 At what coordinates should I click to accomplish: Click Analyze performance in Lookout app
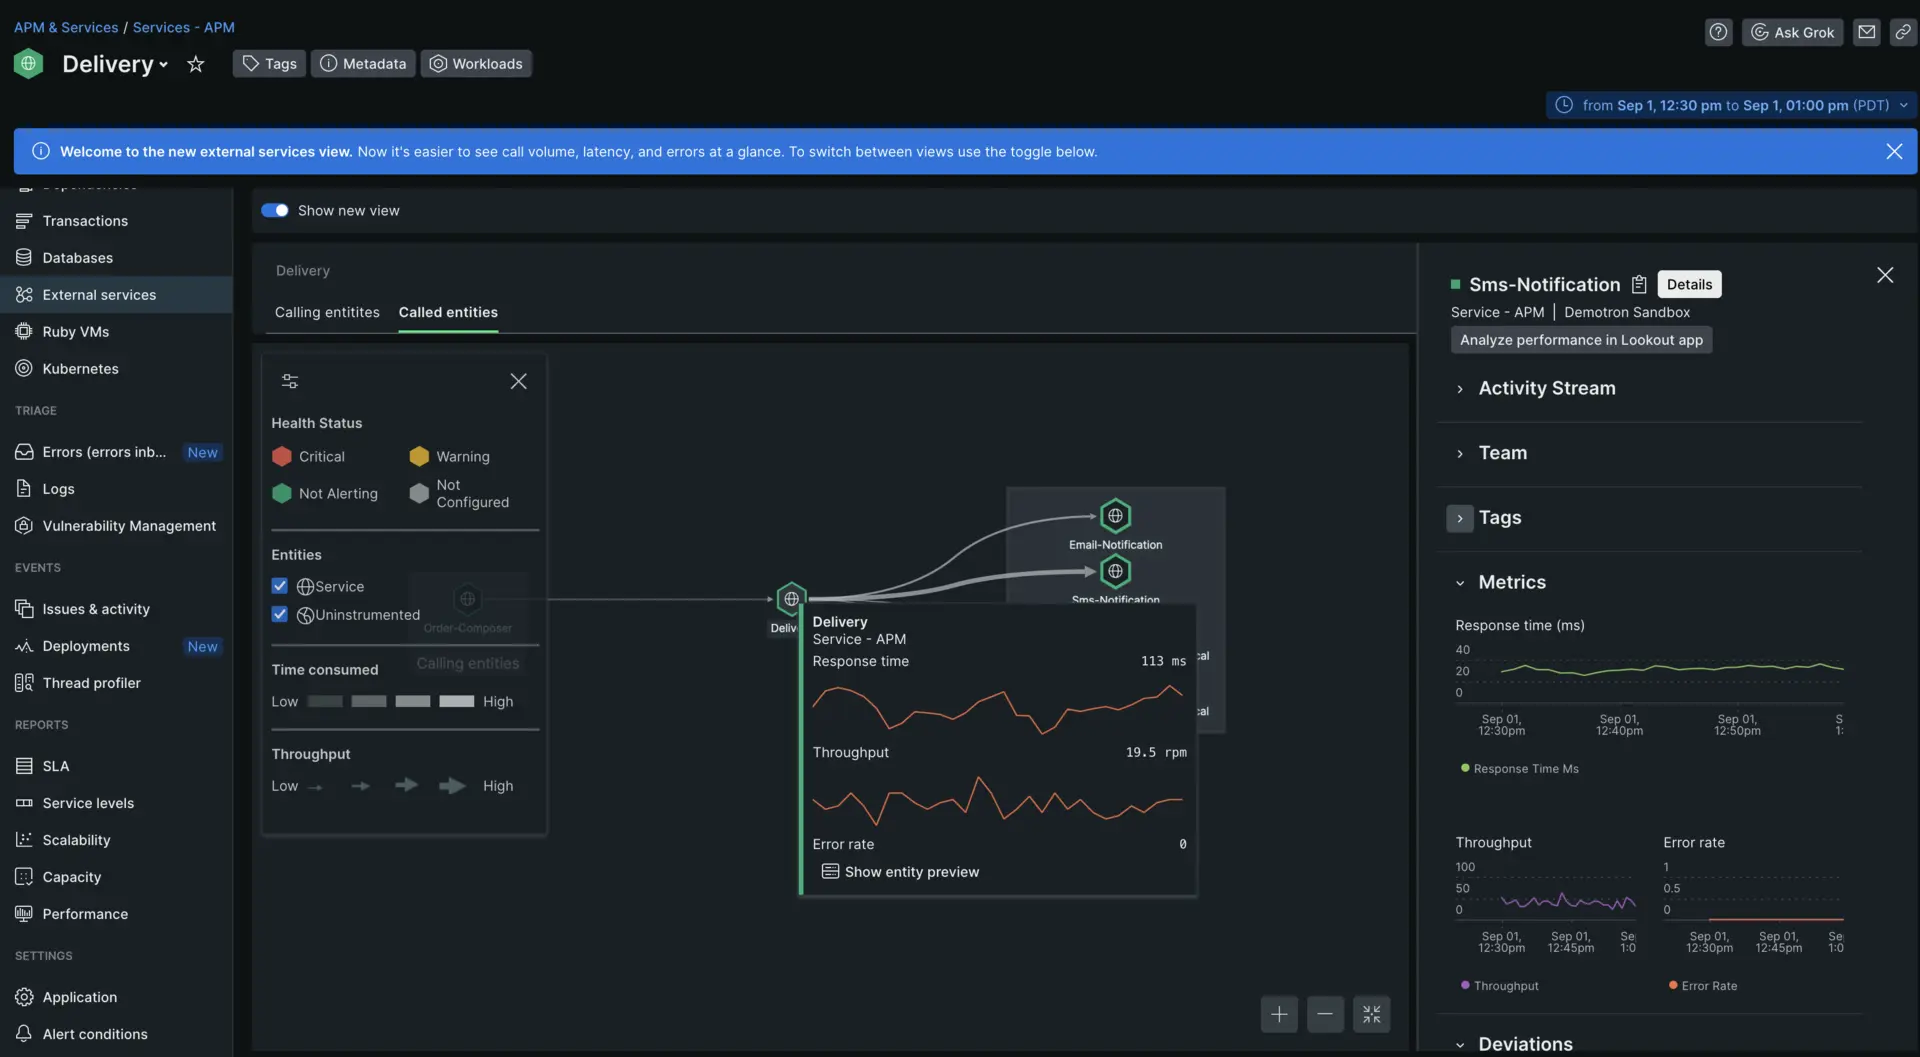pyautogui.click(x=1581, y=340)
